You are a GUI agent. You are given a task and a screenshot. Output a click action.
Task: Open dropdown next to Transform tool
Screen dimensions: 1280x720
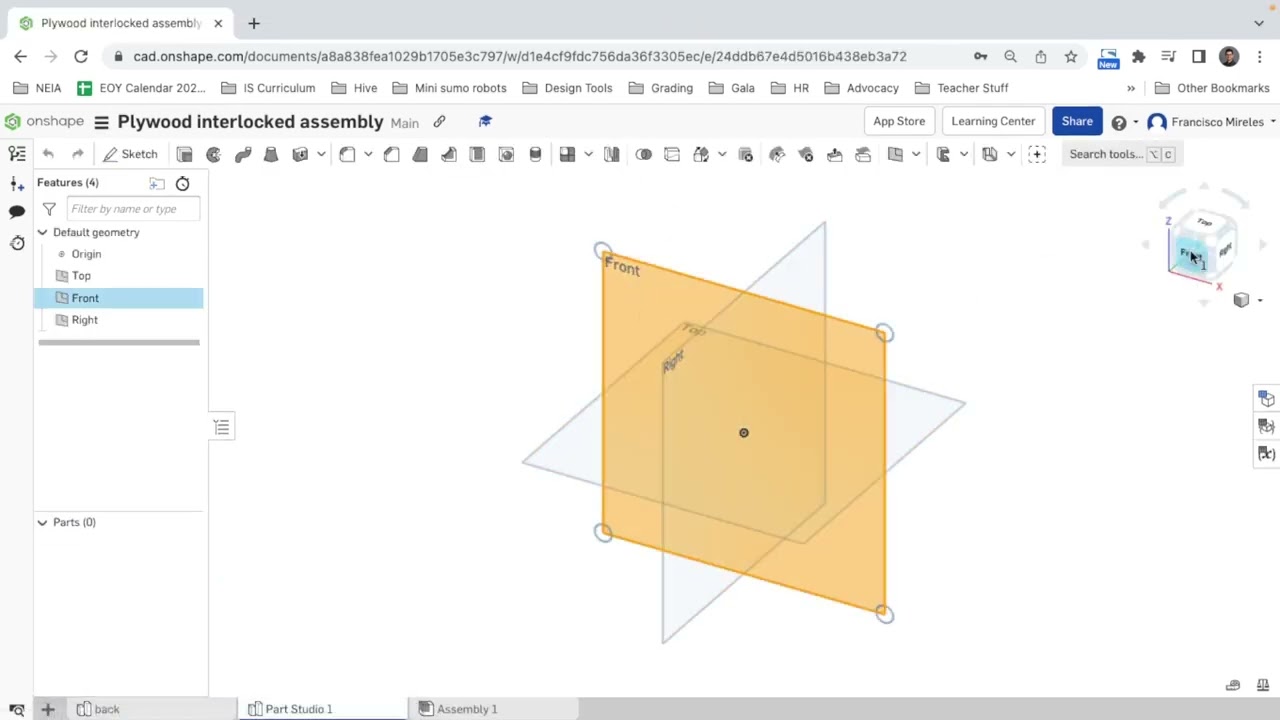click(722, 154)
